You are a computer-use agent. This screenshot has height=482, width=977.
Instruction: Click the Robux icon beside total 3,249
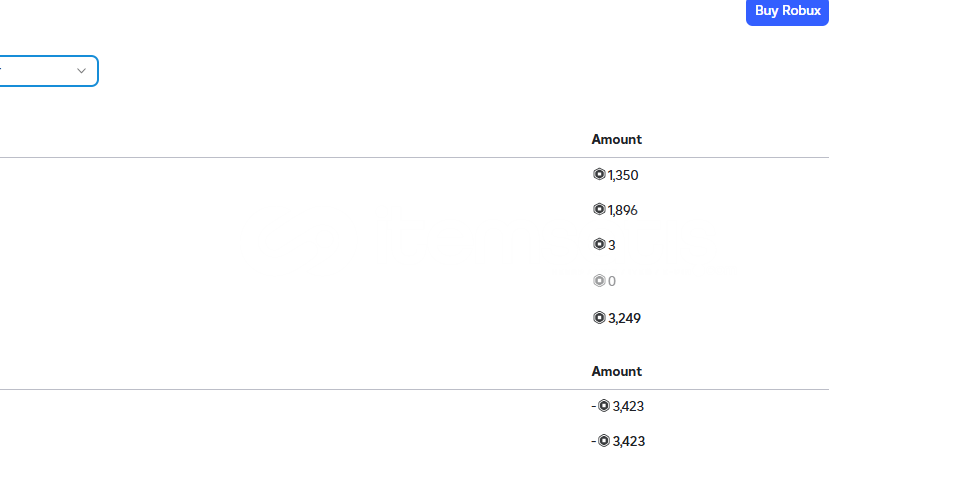tap(599, 318)
